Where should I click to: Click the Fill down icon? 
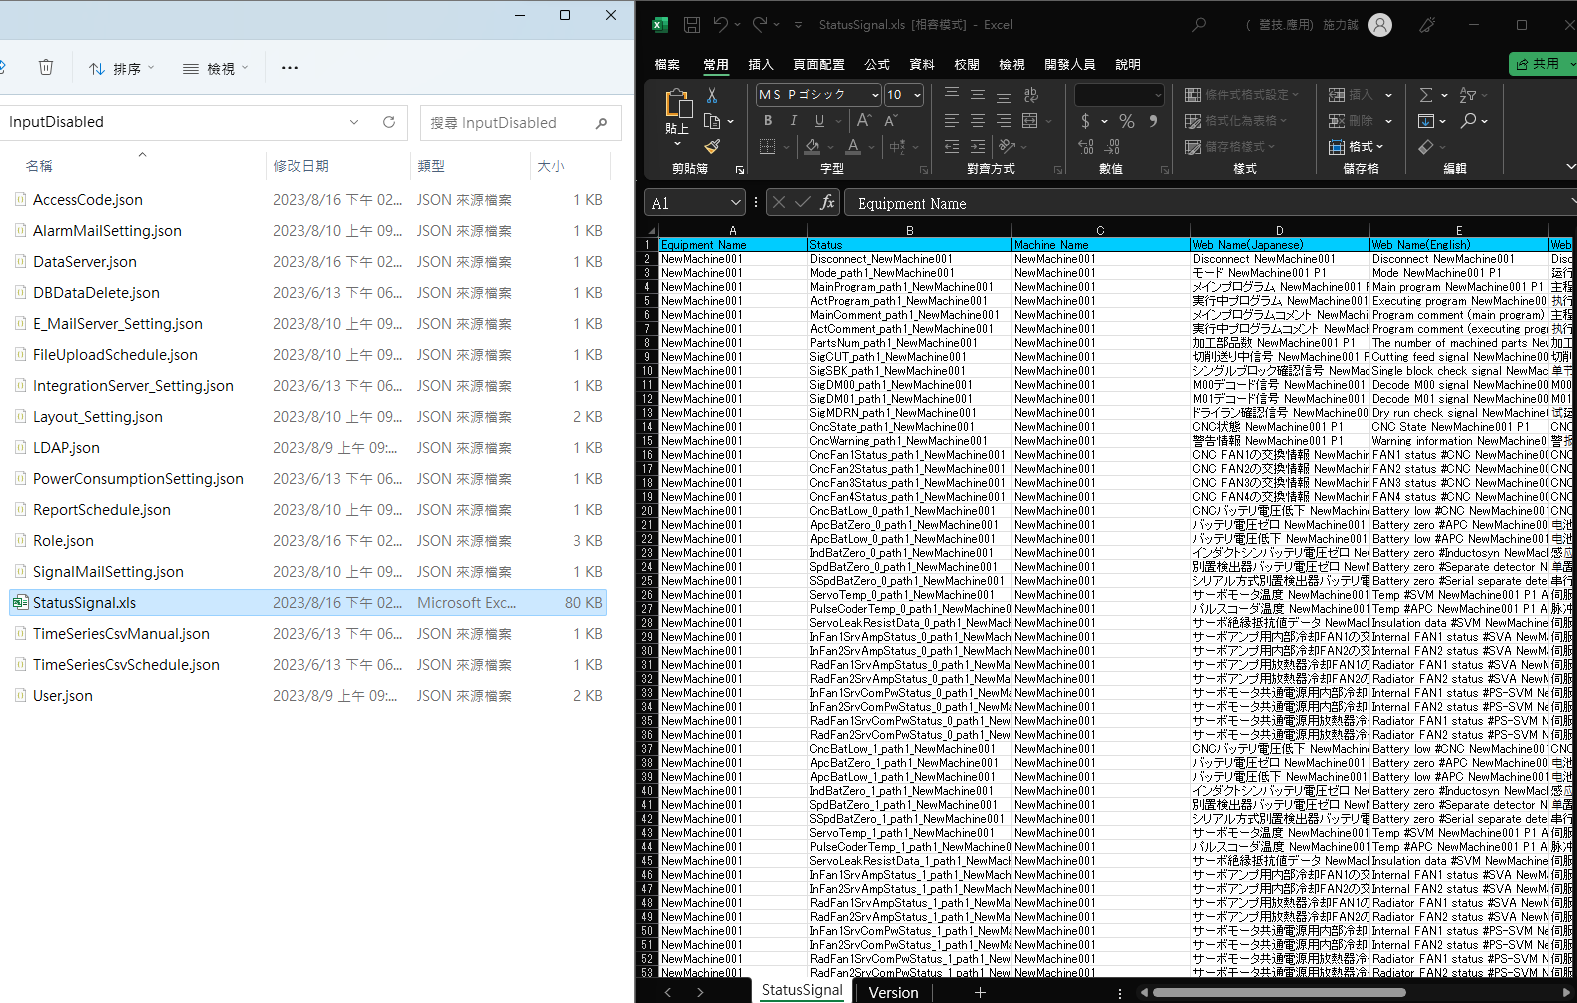click(x=1426, y=121)
